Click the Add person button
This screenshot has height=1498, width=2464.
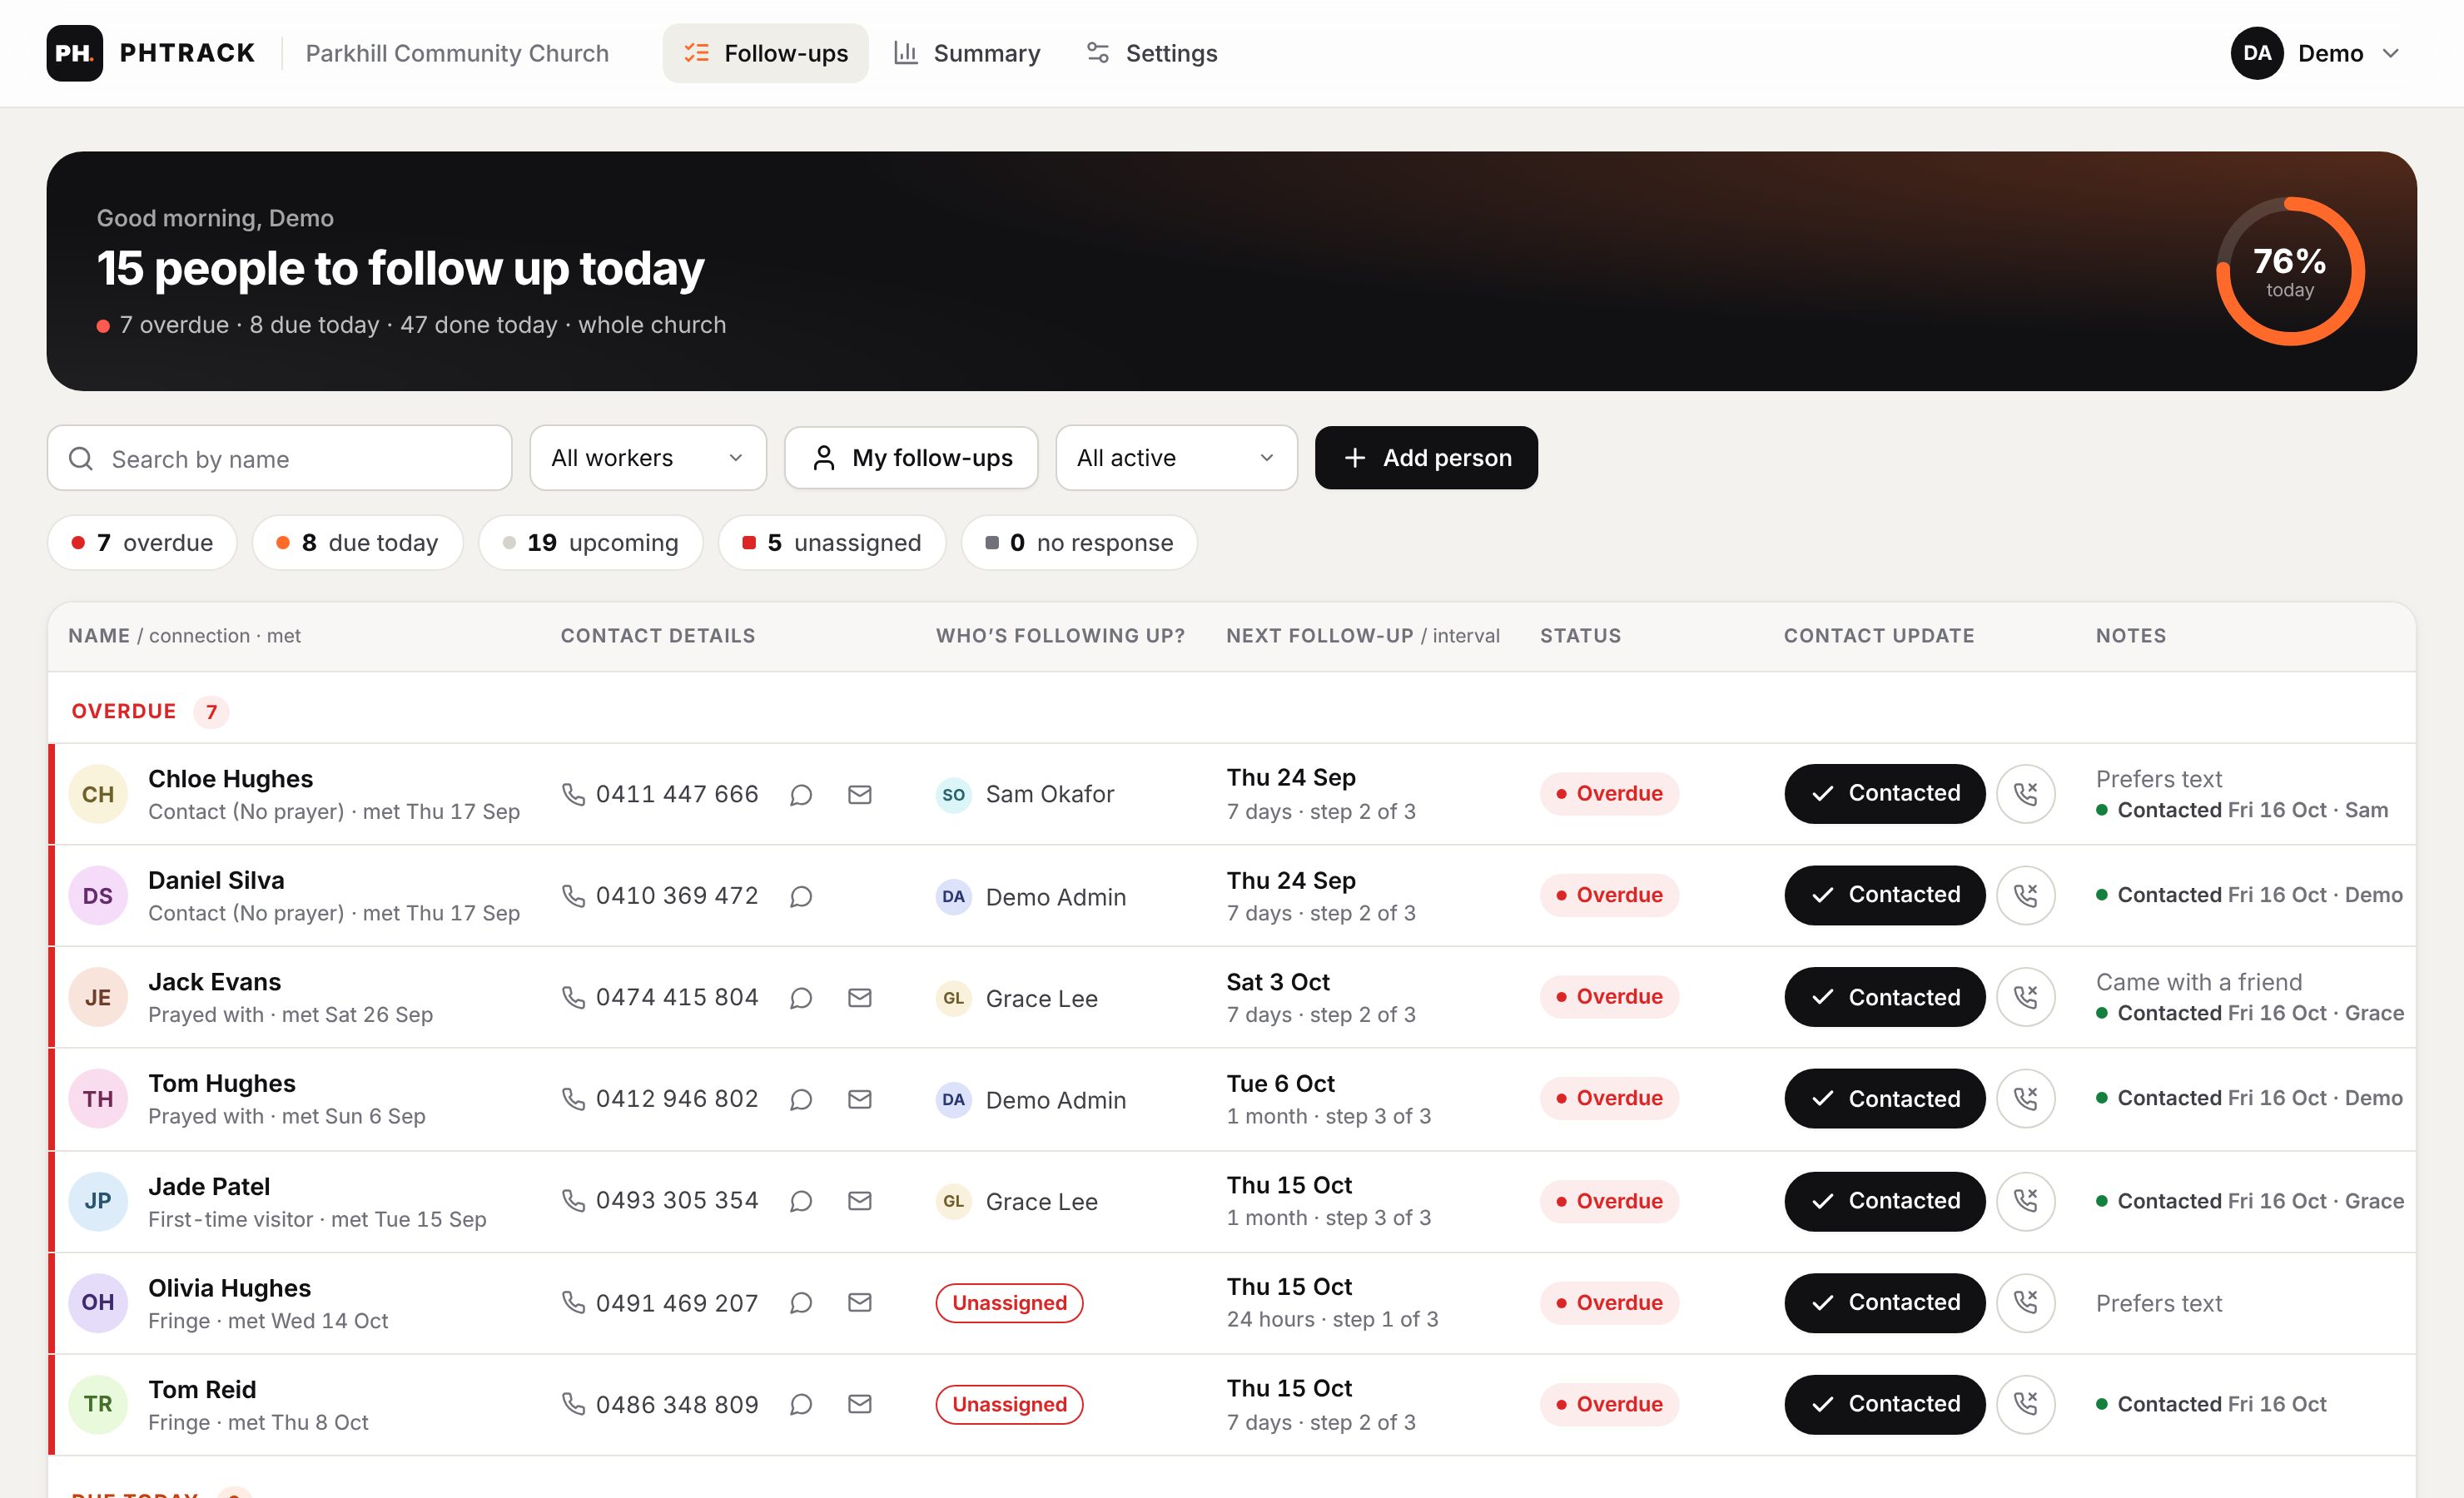coord(1426,458)
